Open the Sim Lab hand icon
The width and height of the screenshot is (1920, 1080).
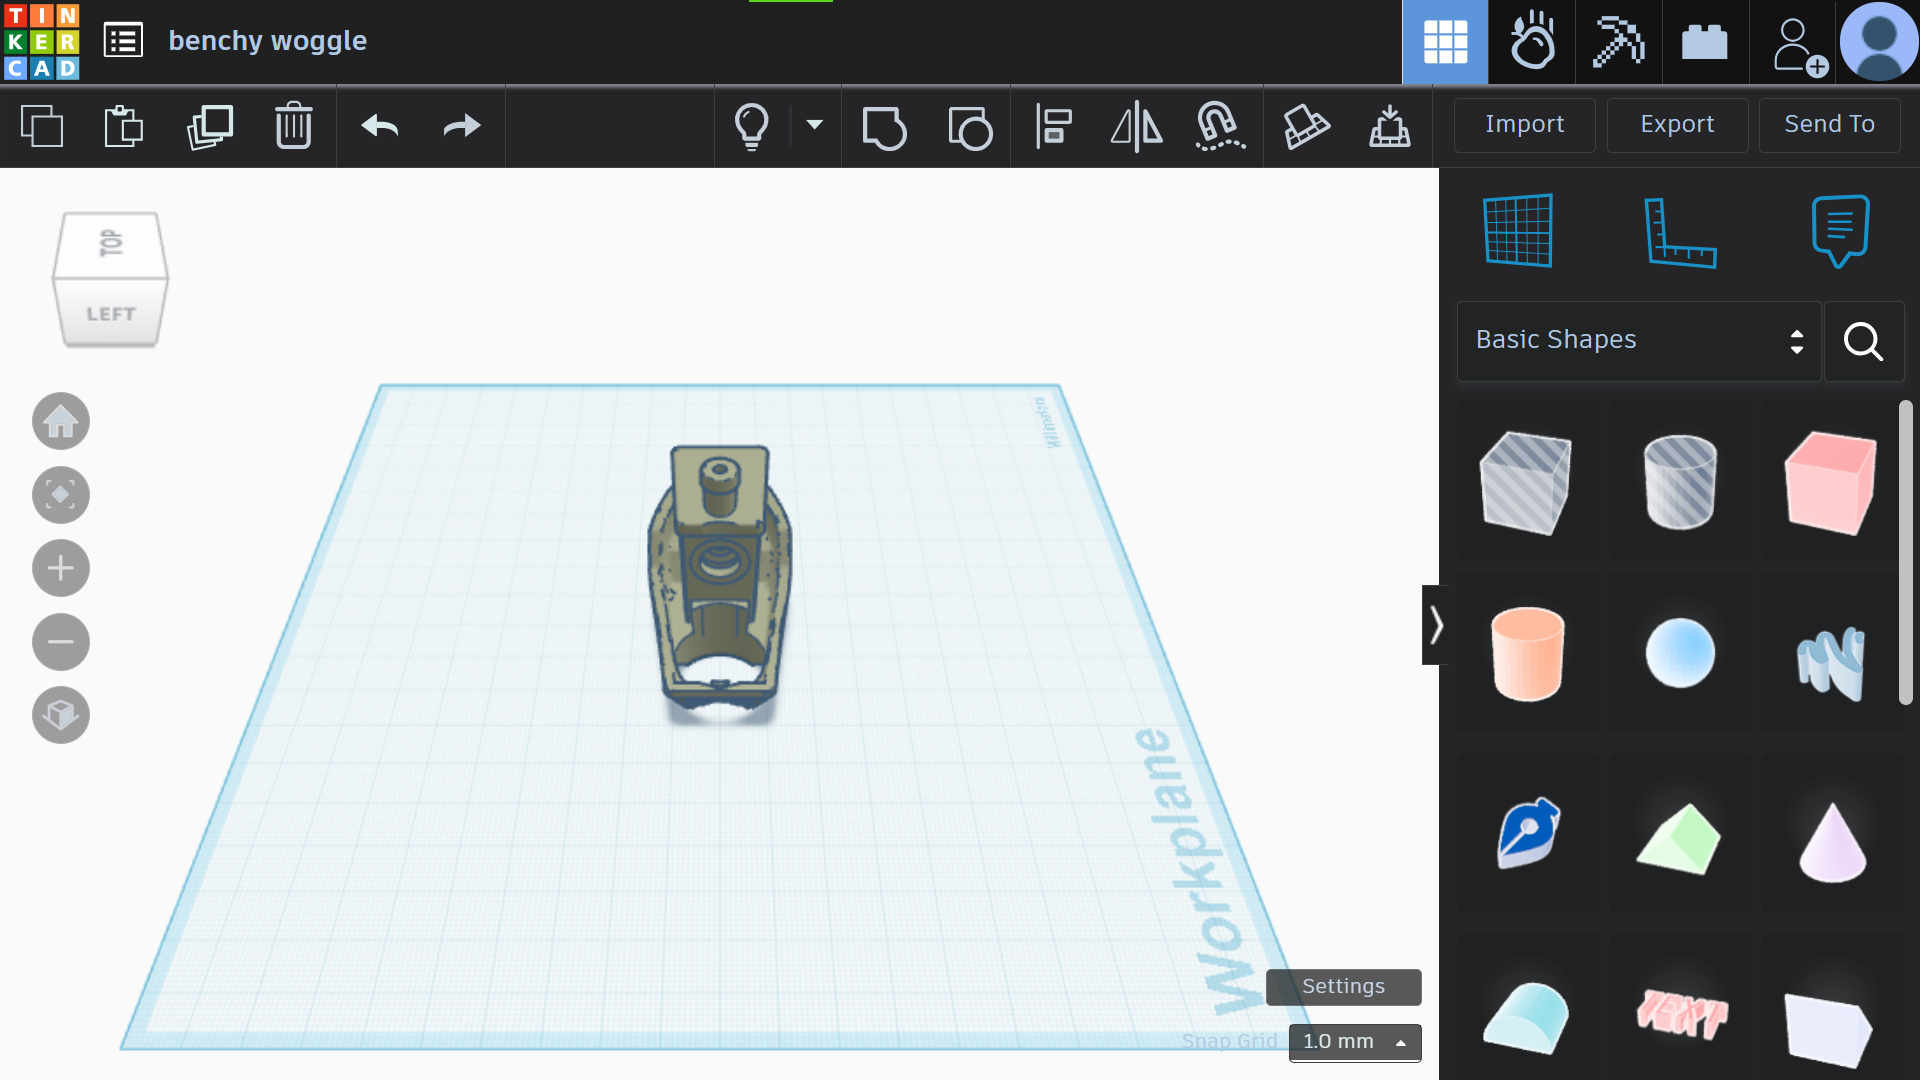click(x=1532, y=42)
